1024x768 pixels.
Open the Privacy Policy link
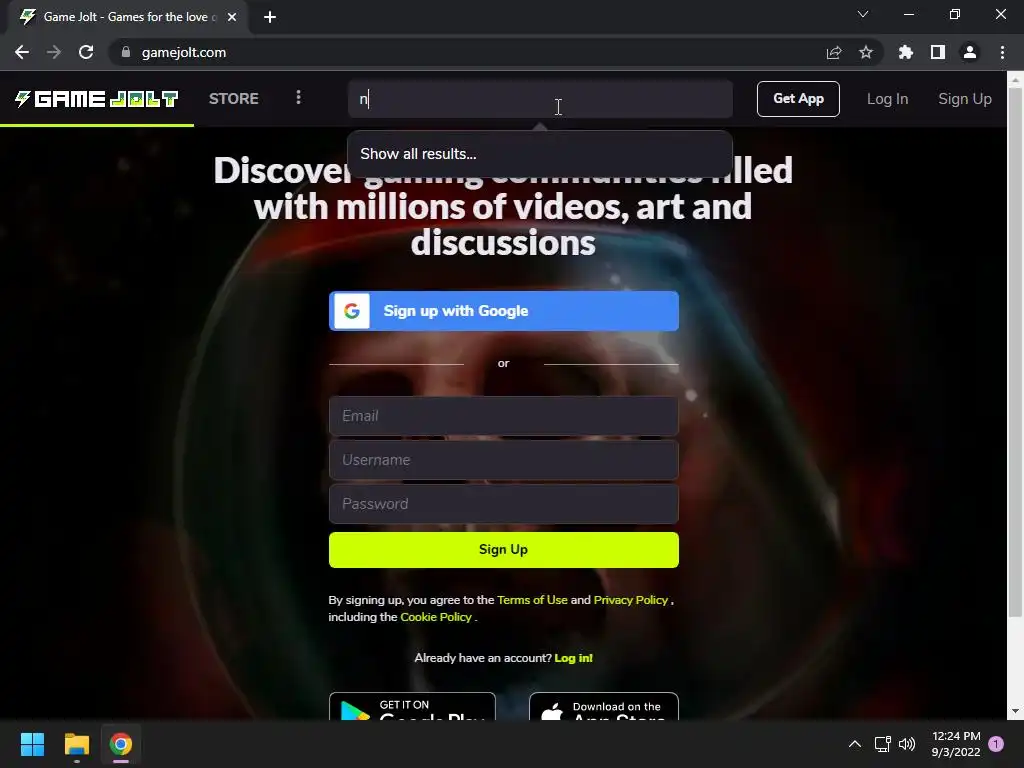[631, 600]
